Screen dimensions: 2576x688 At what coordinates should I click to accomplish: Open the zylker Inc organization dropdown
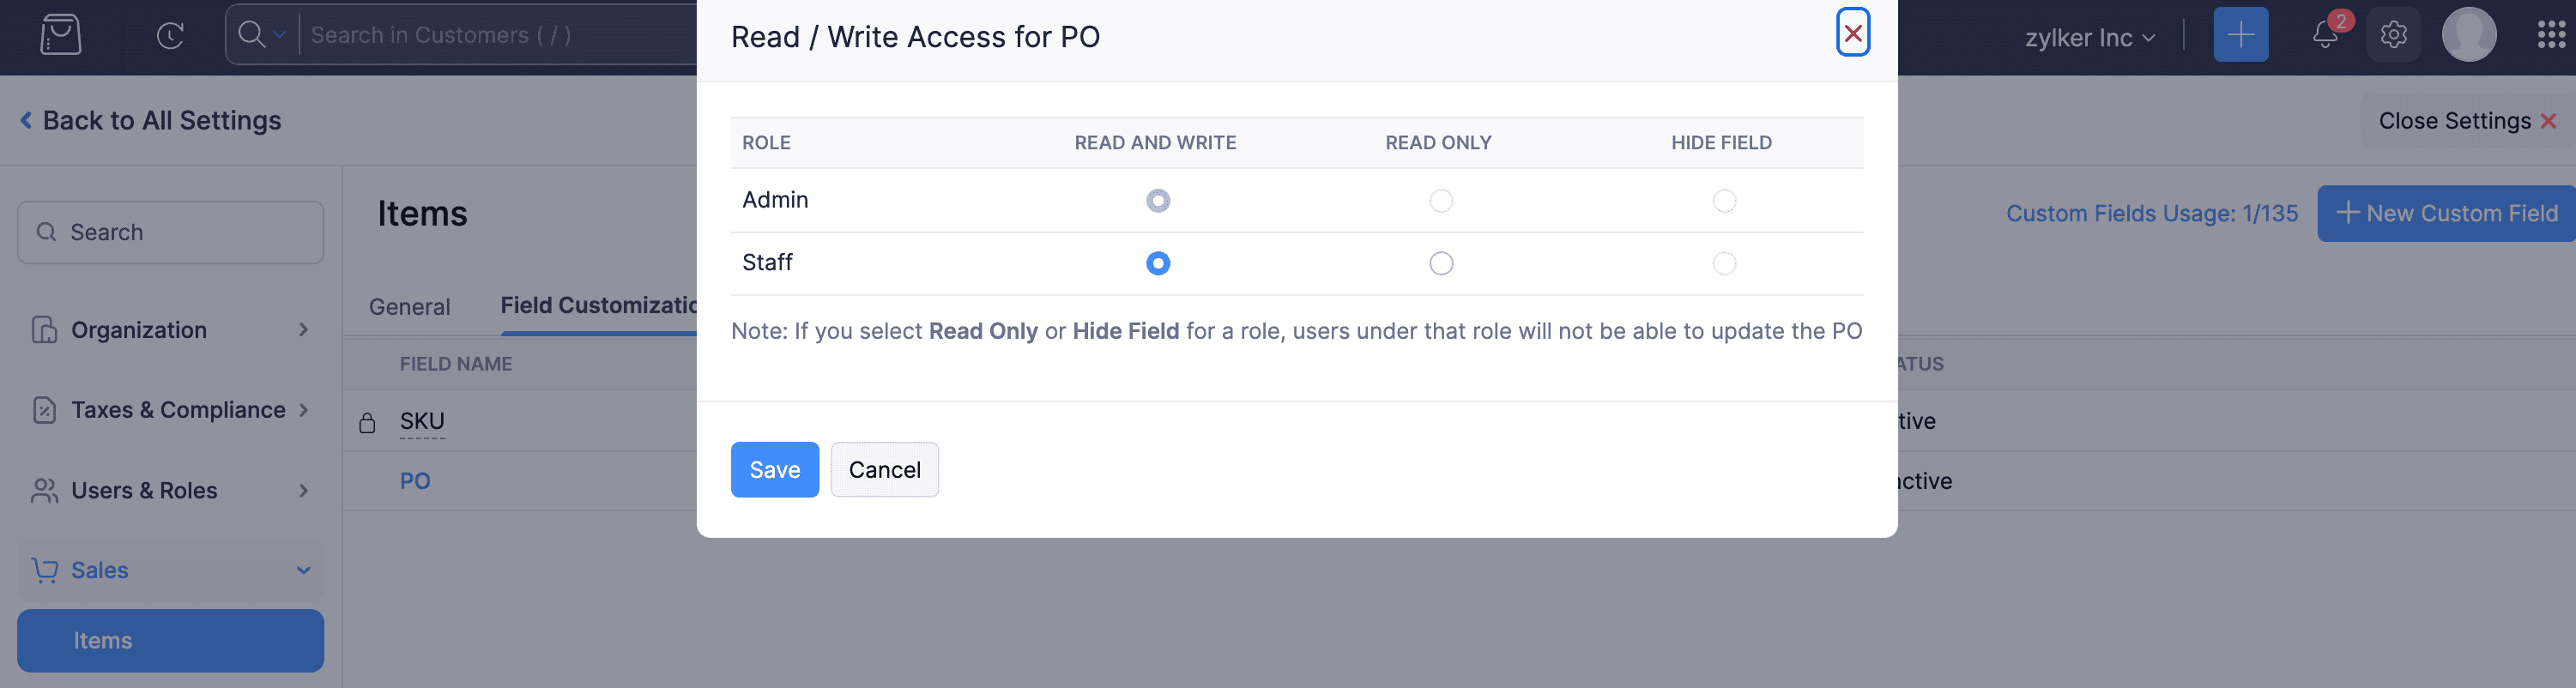pyautogui.click(x=2089, y=38)
